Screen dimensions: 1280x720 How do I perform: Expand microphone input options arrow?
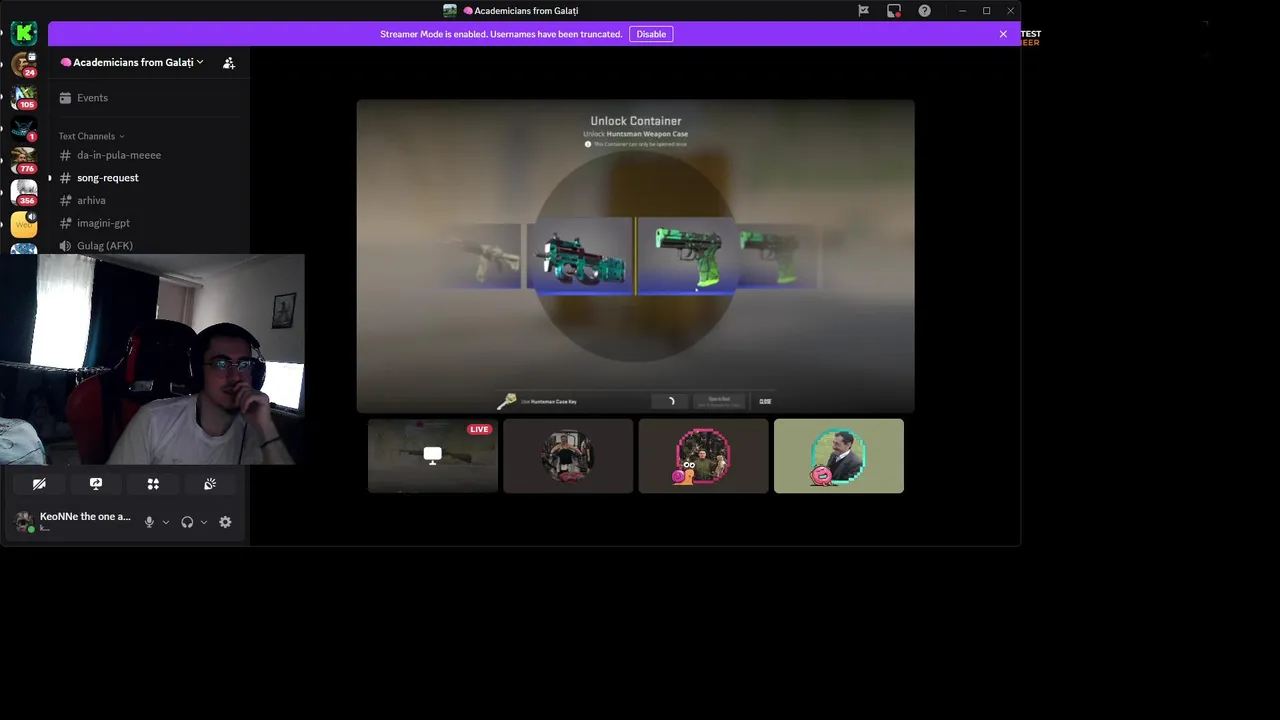point(166,522)
